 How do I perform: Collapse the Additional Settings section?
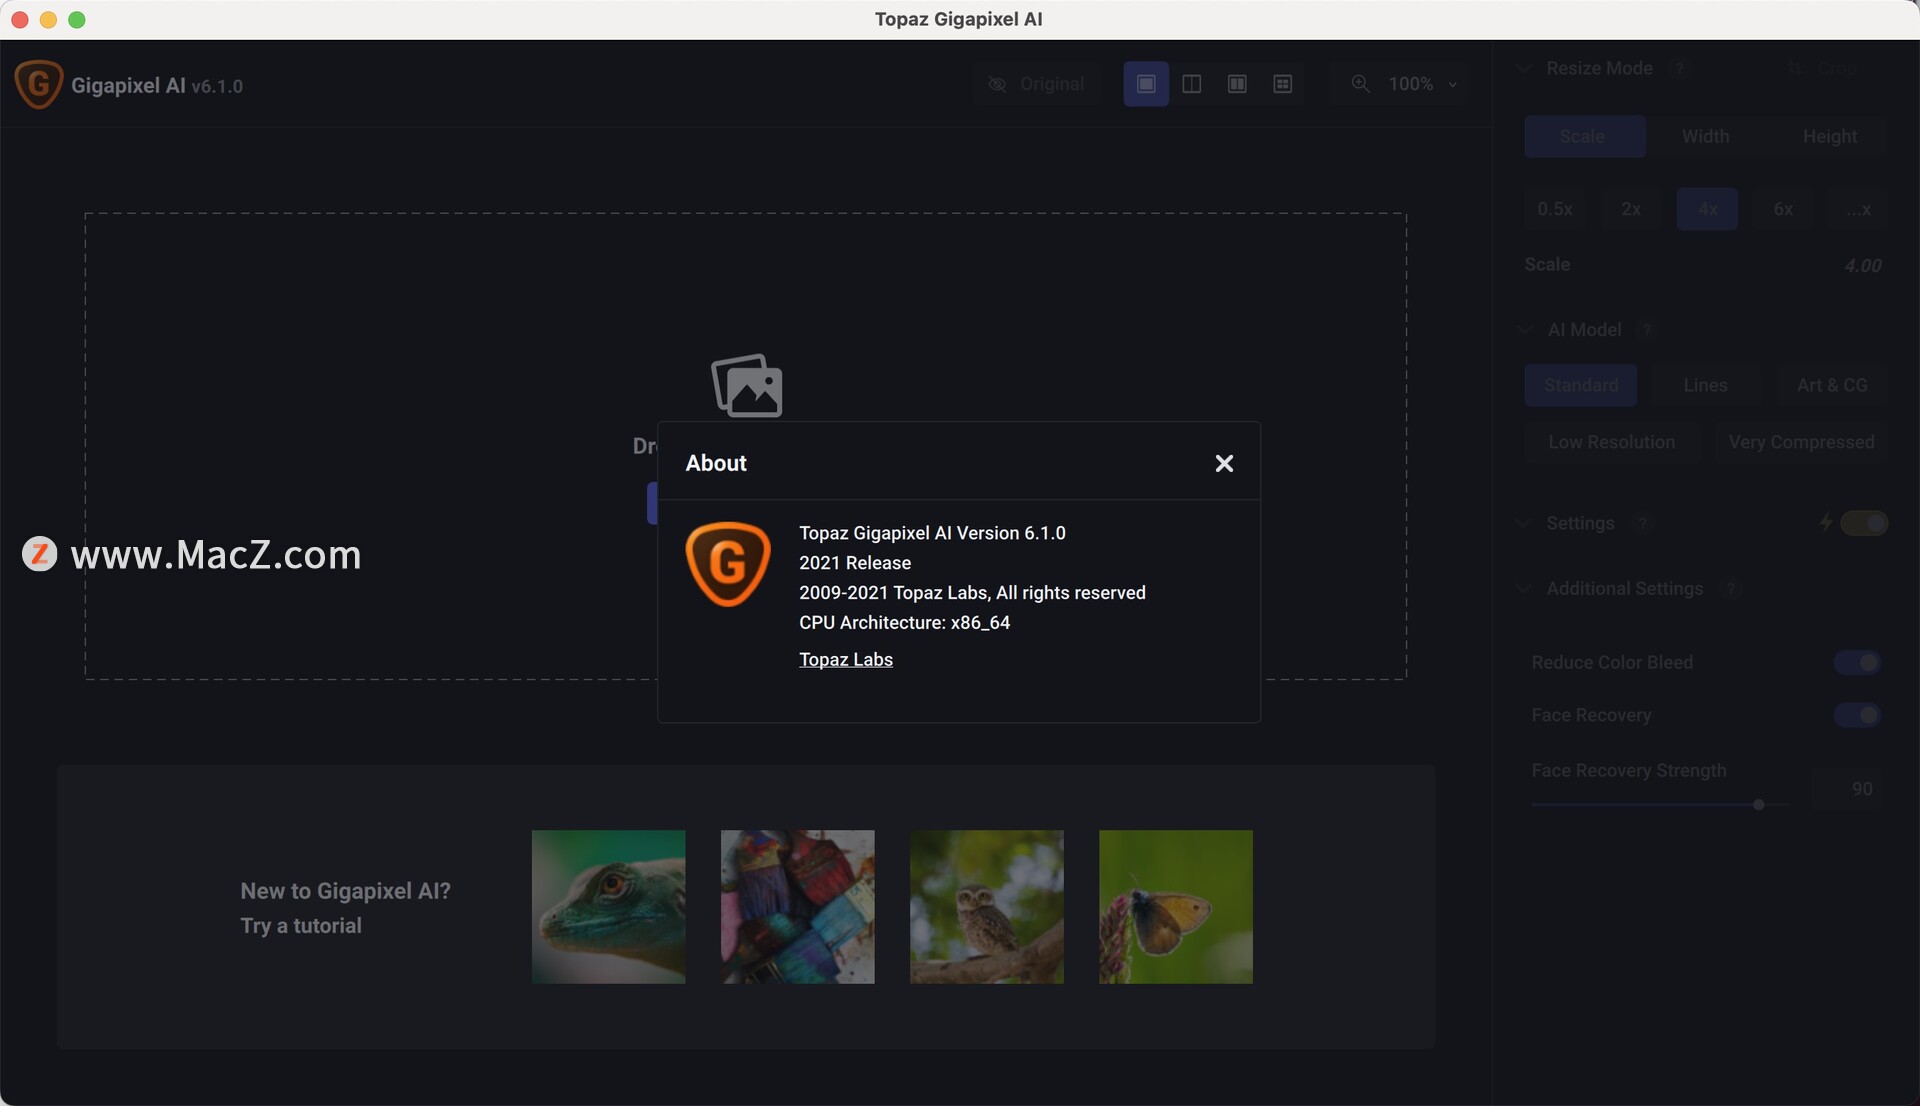1523,588
